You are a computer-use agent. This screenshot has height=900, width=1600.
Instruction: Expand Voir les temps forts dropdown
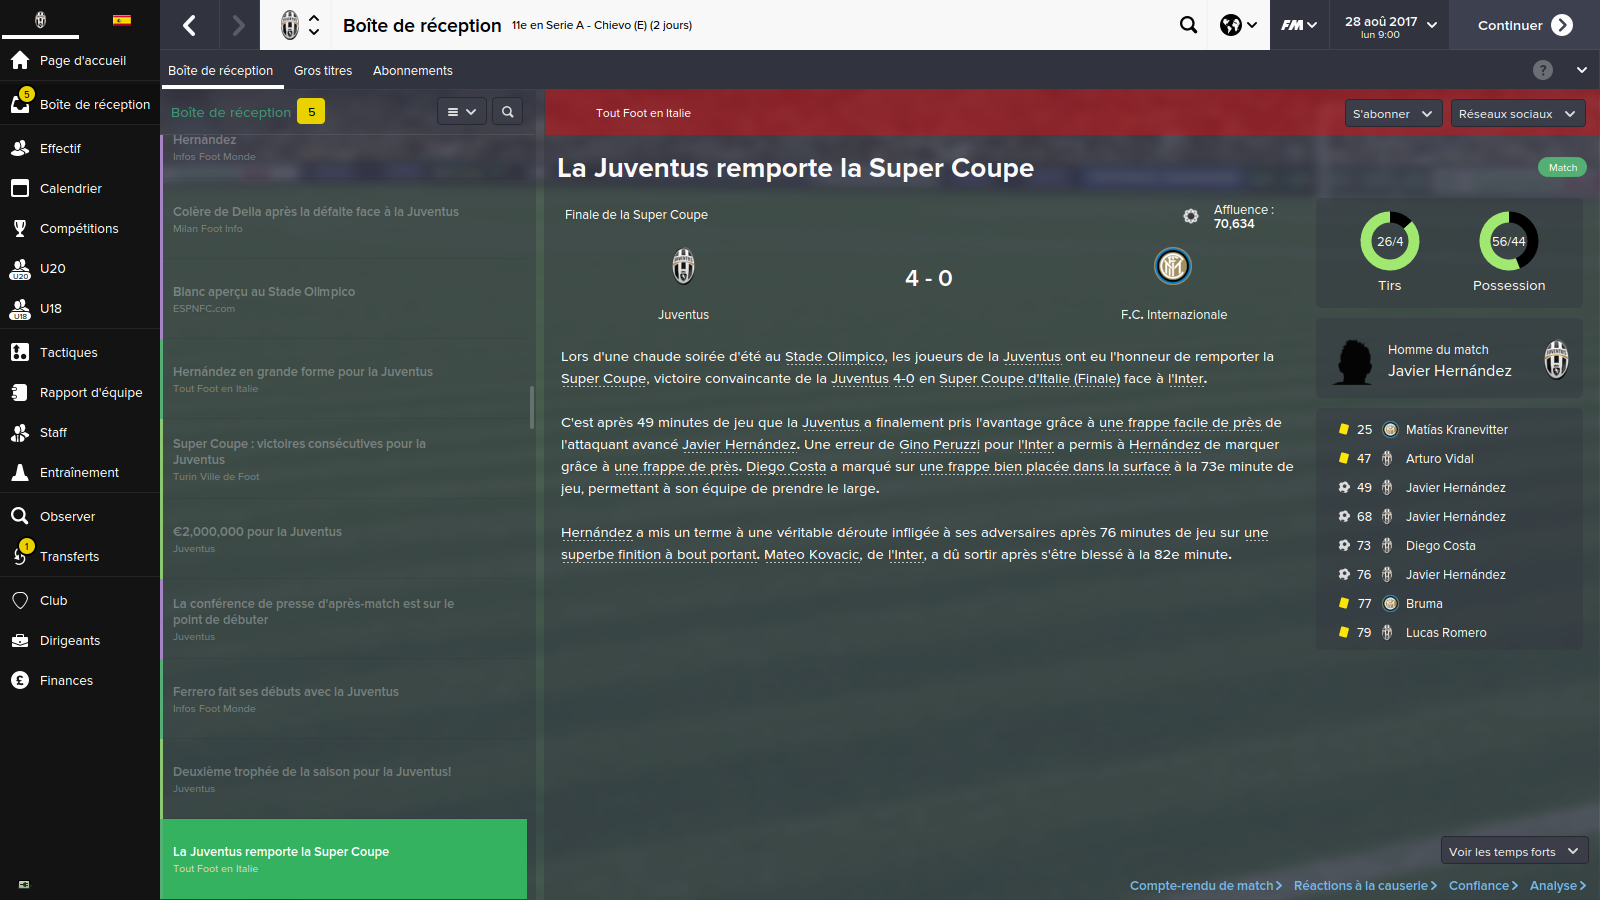(x=1514, y=852)
